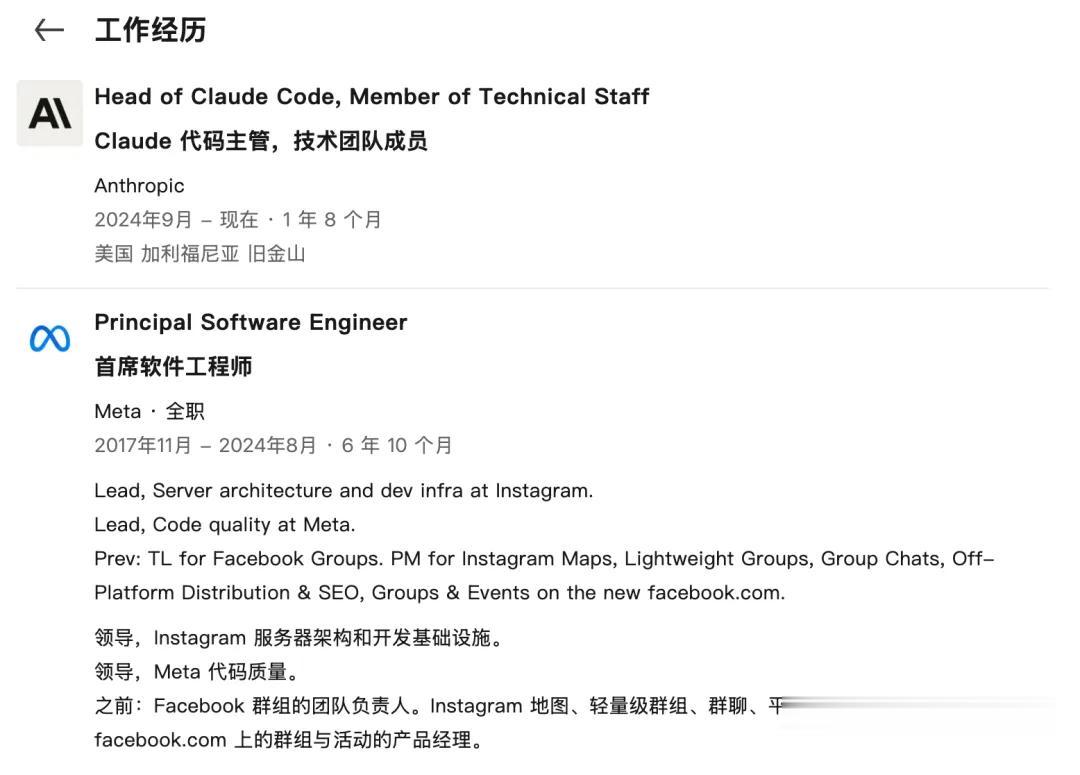Open the Principal Software Engineer title
Image resolution: width=1080 pixels, height=775 pixels.
coord(250,323)
